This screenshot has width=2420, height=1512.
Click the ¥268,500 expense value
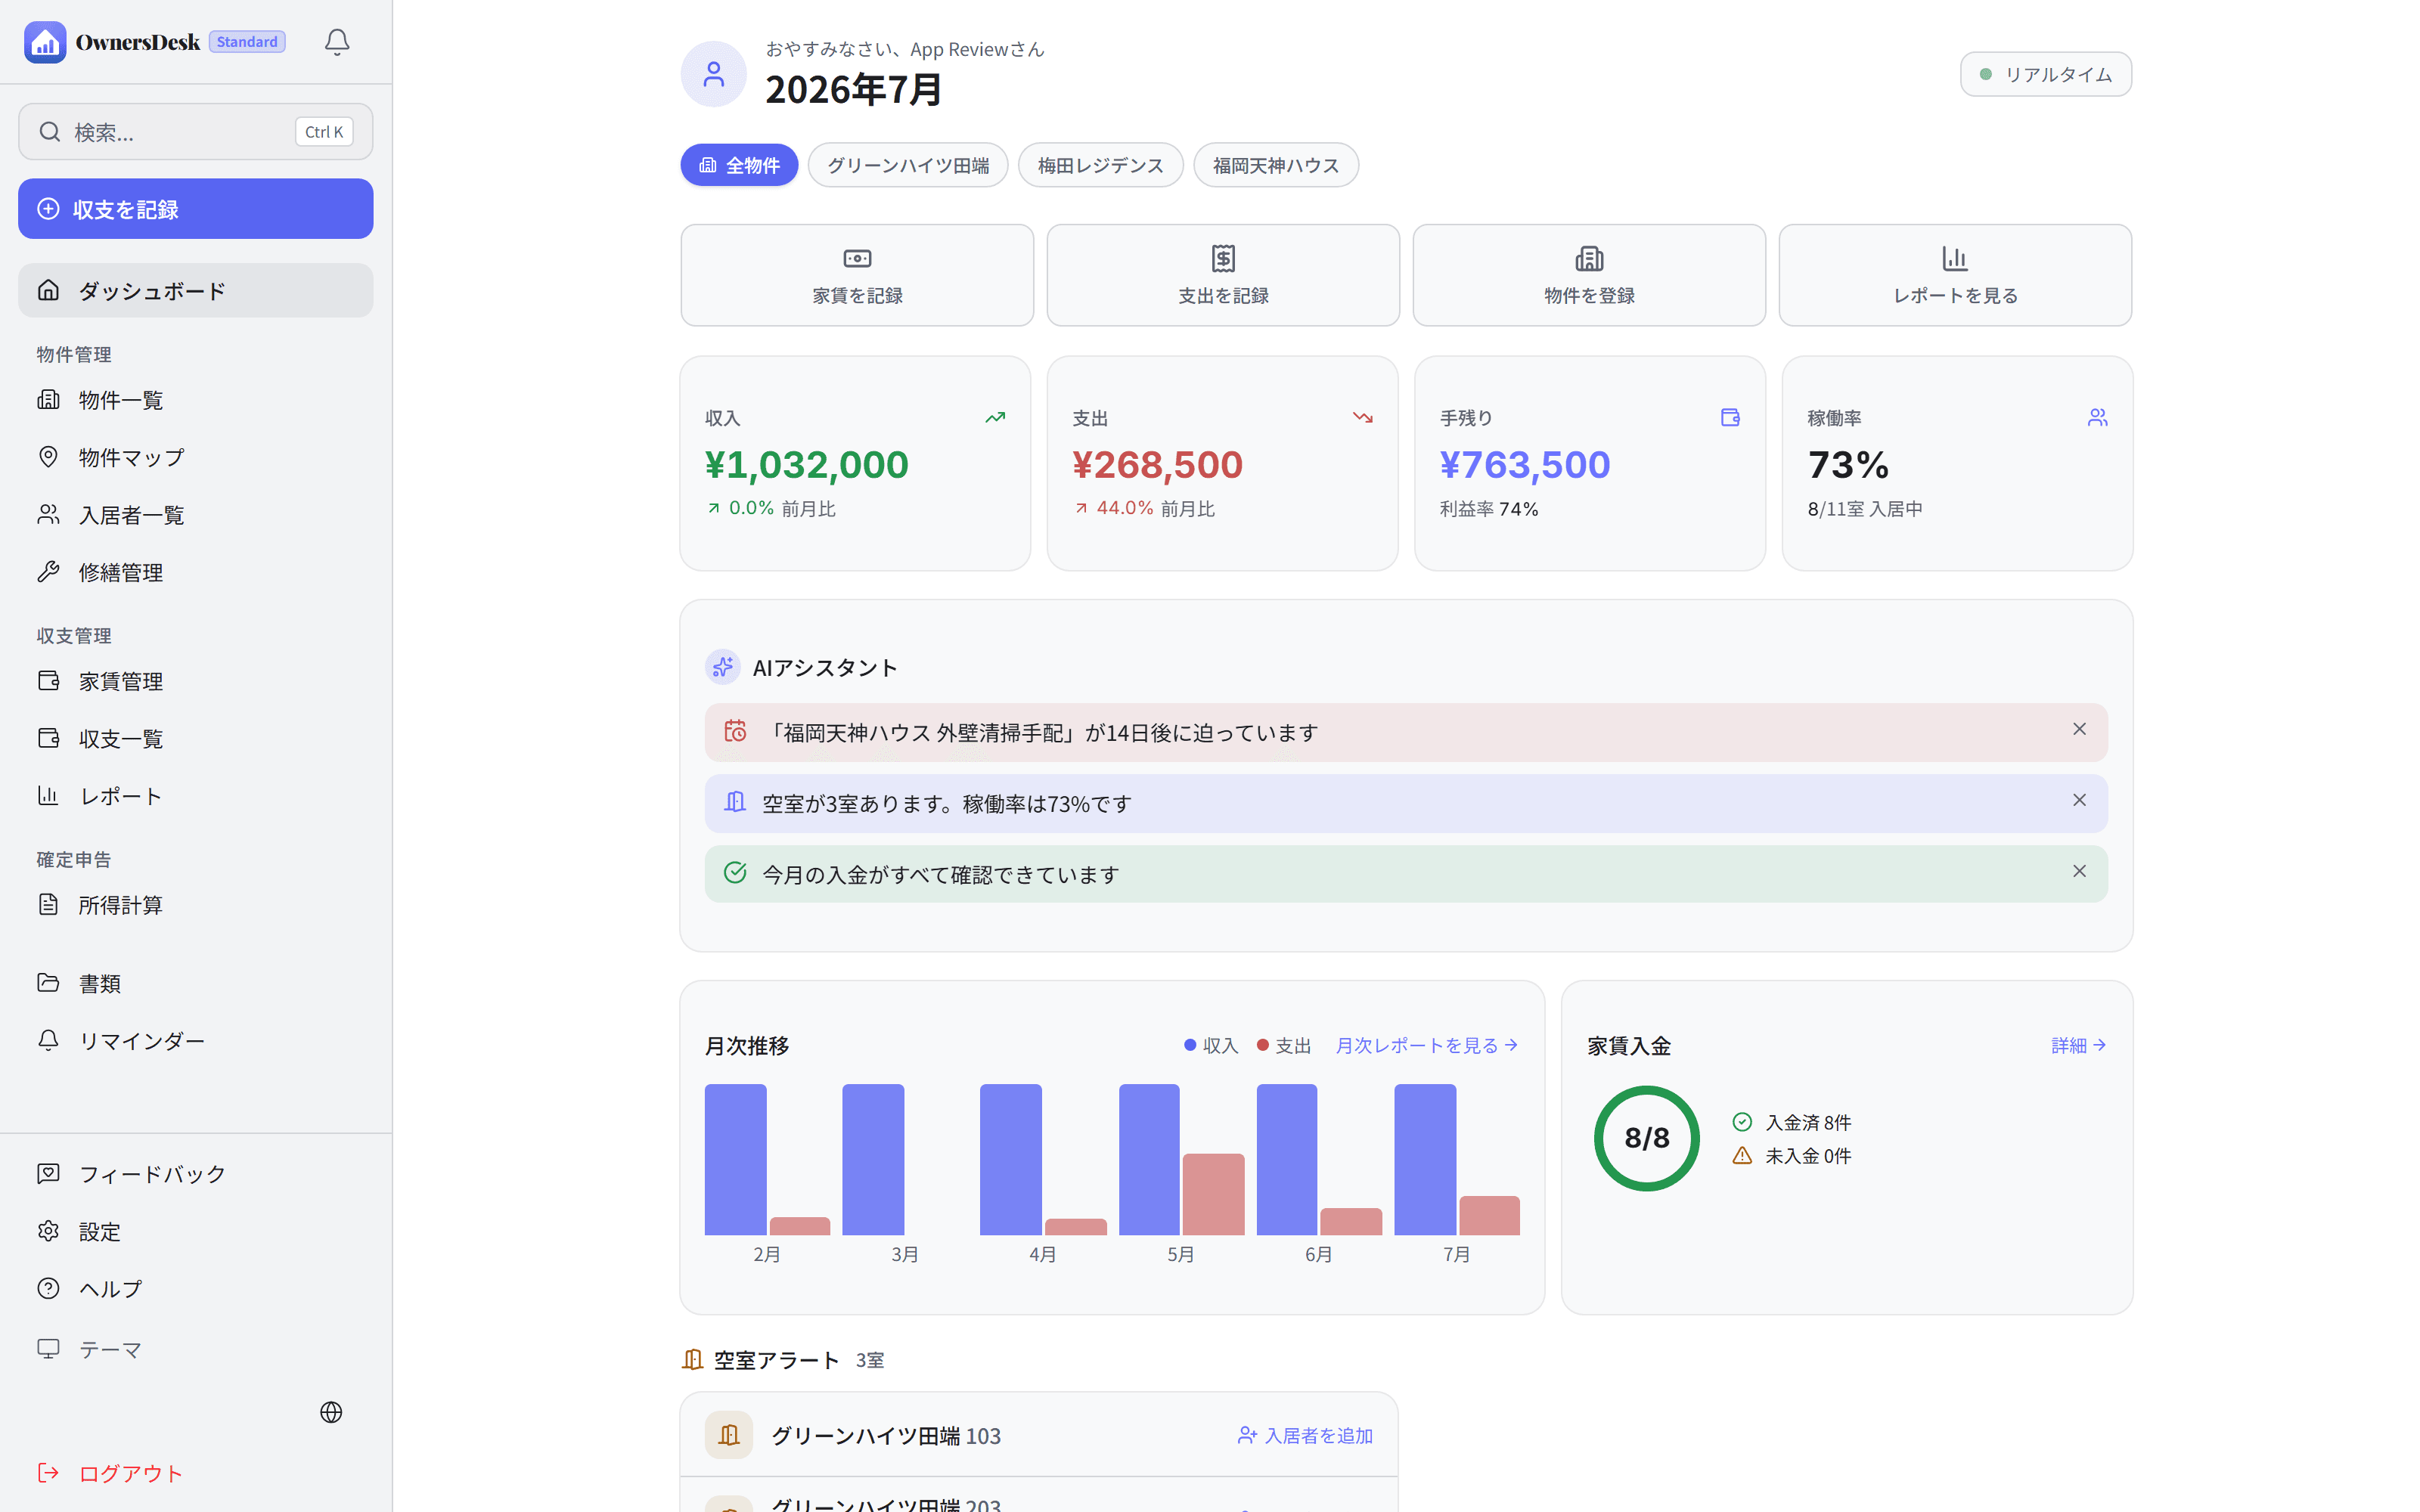point(1157,465)
